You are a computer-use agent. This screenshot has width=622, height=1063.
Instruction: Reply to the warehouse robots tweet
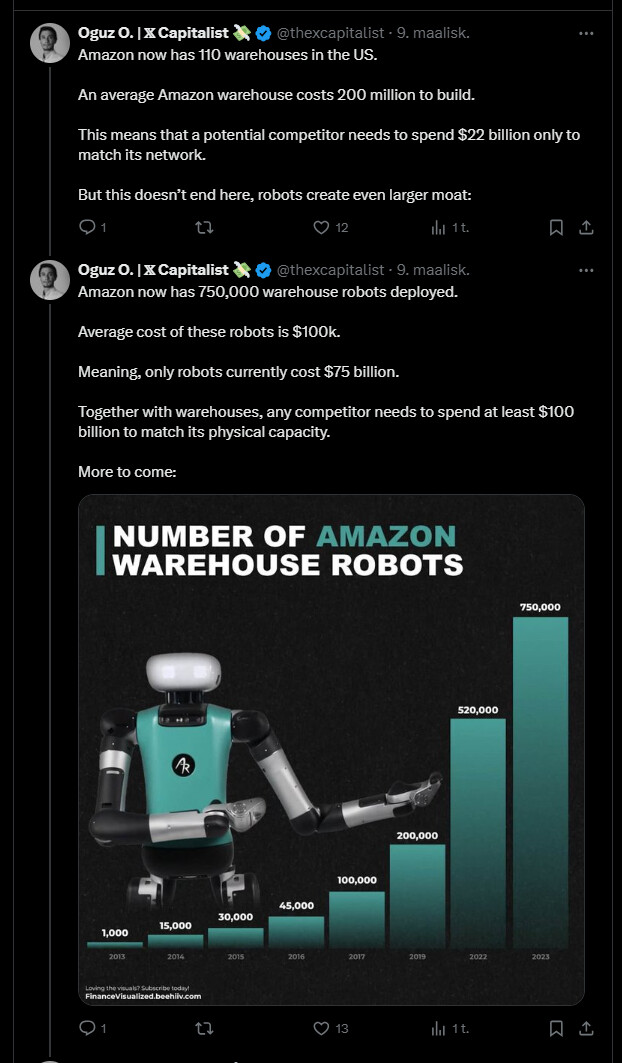(x=86, y=1027)
